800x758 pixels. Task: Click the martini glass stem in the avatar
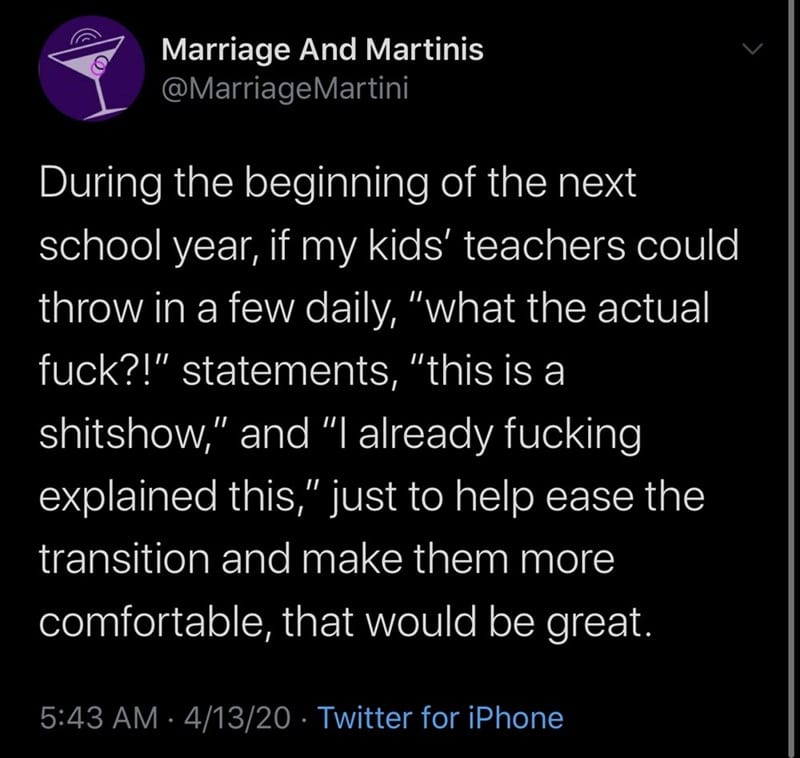click(x=102, y=93)
